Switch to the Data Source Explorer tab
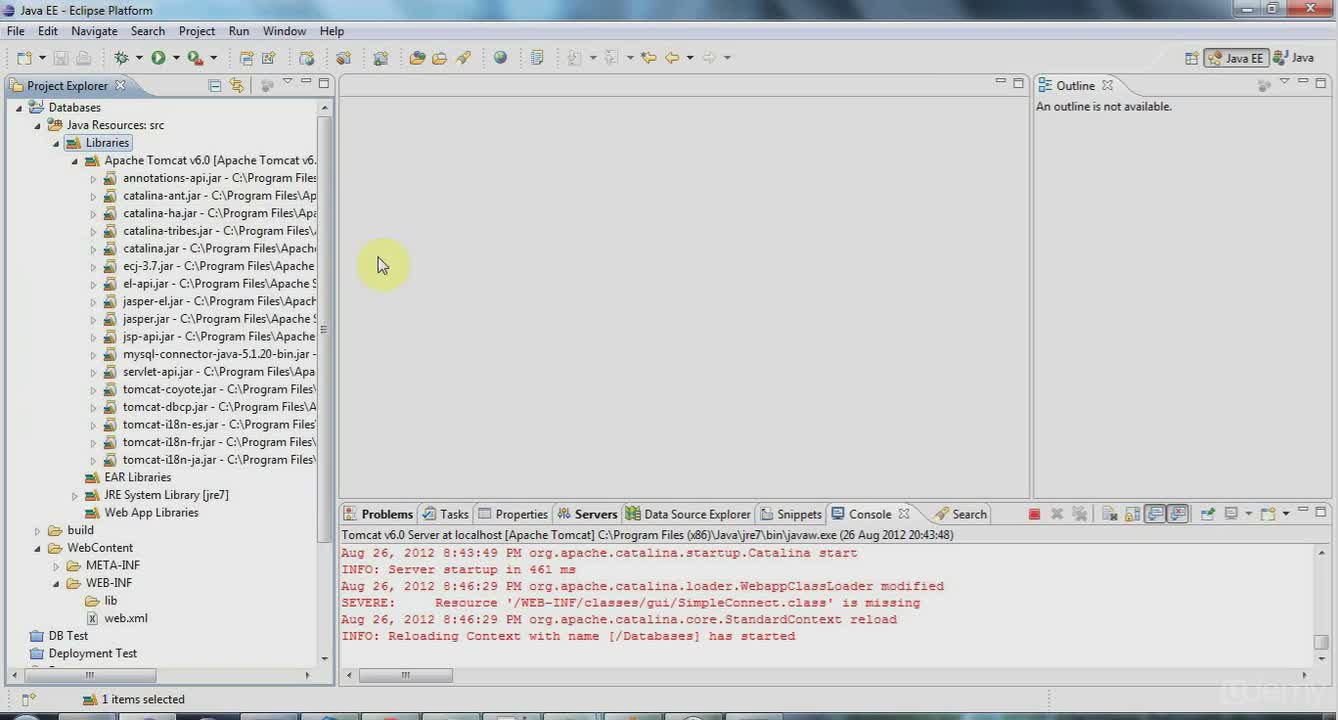 click(x=688, y=514)
